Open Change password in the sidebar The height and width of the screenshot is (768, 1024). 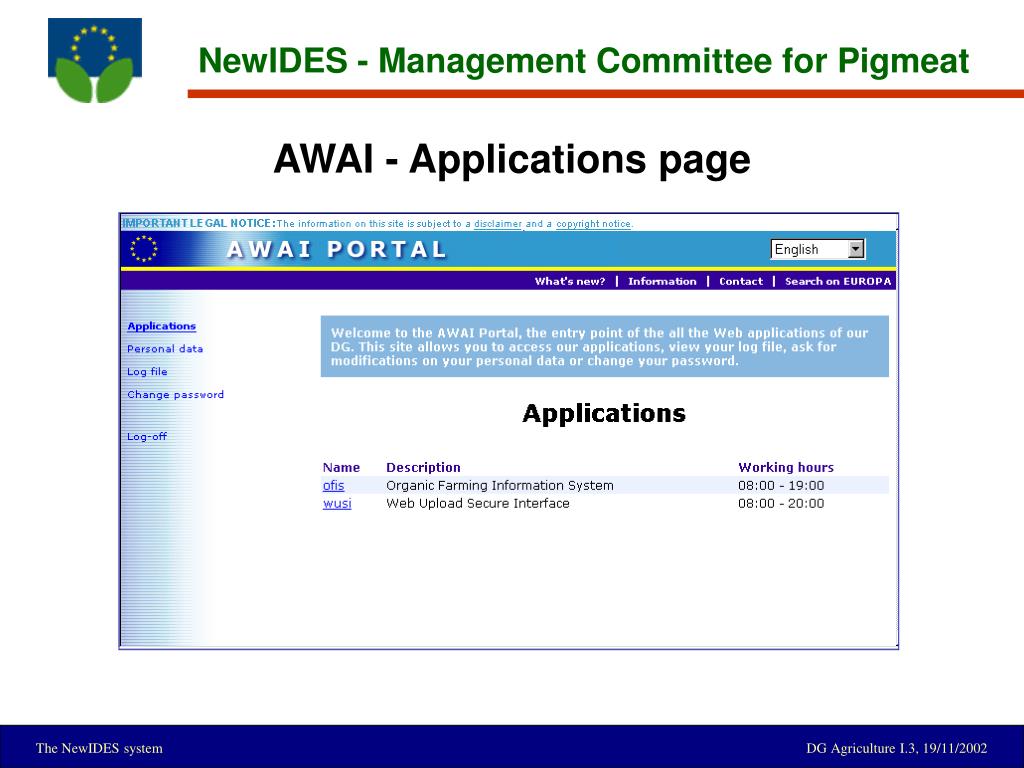point(176,394)
